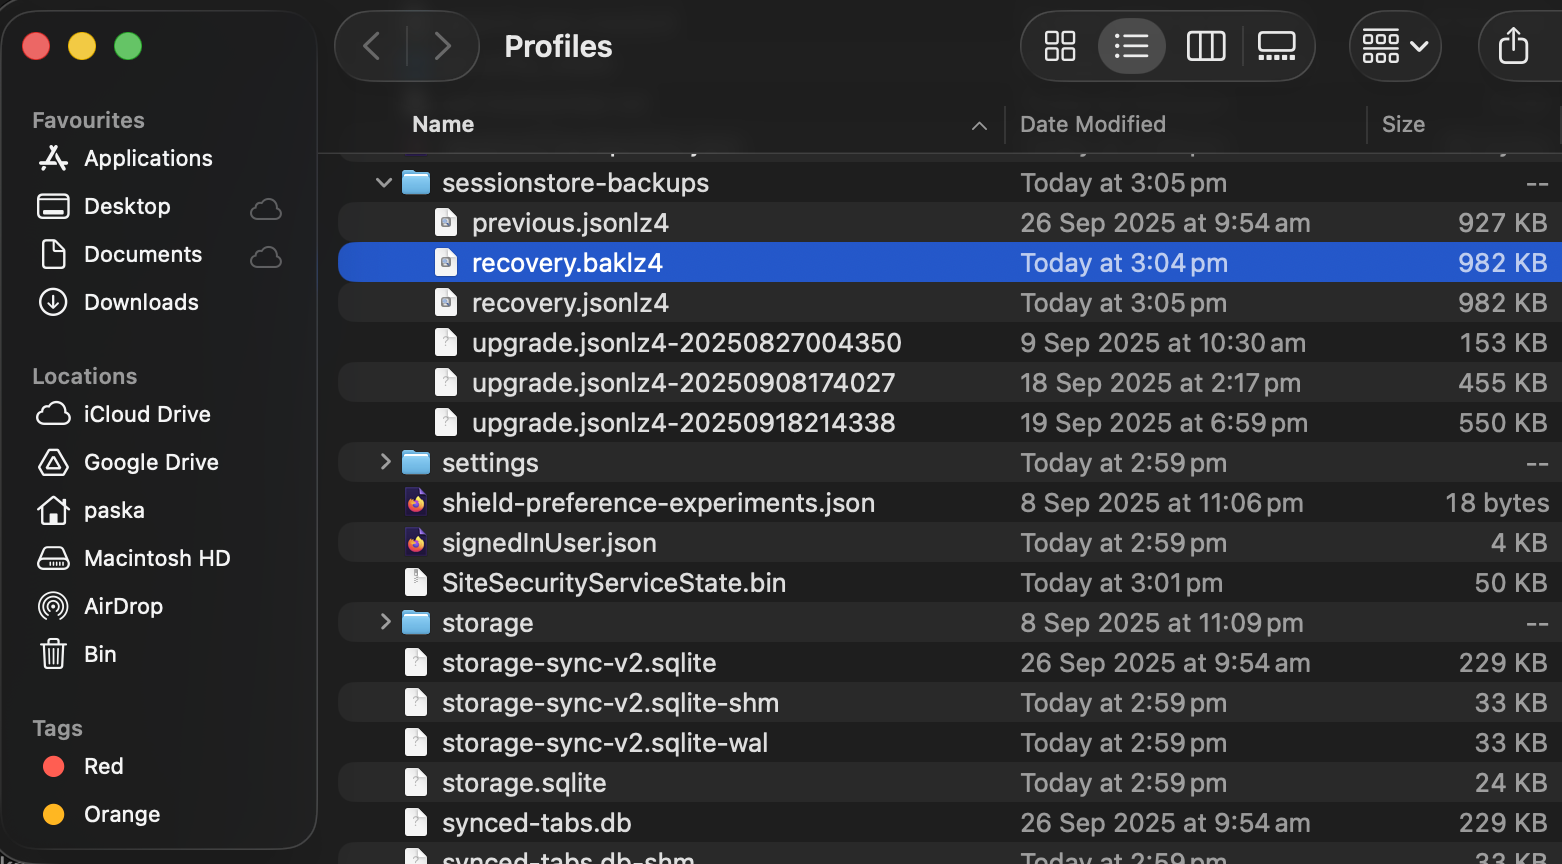Expand the storage folder
Viewport: 1562px width, 864px height.
pos(385,622)
